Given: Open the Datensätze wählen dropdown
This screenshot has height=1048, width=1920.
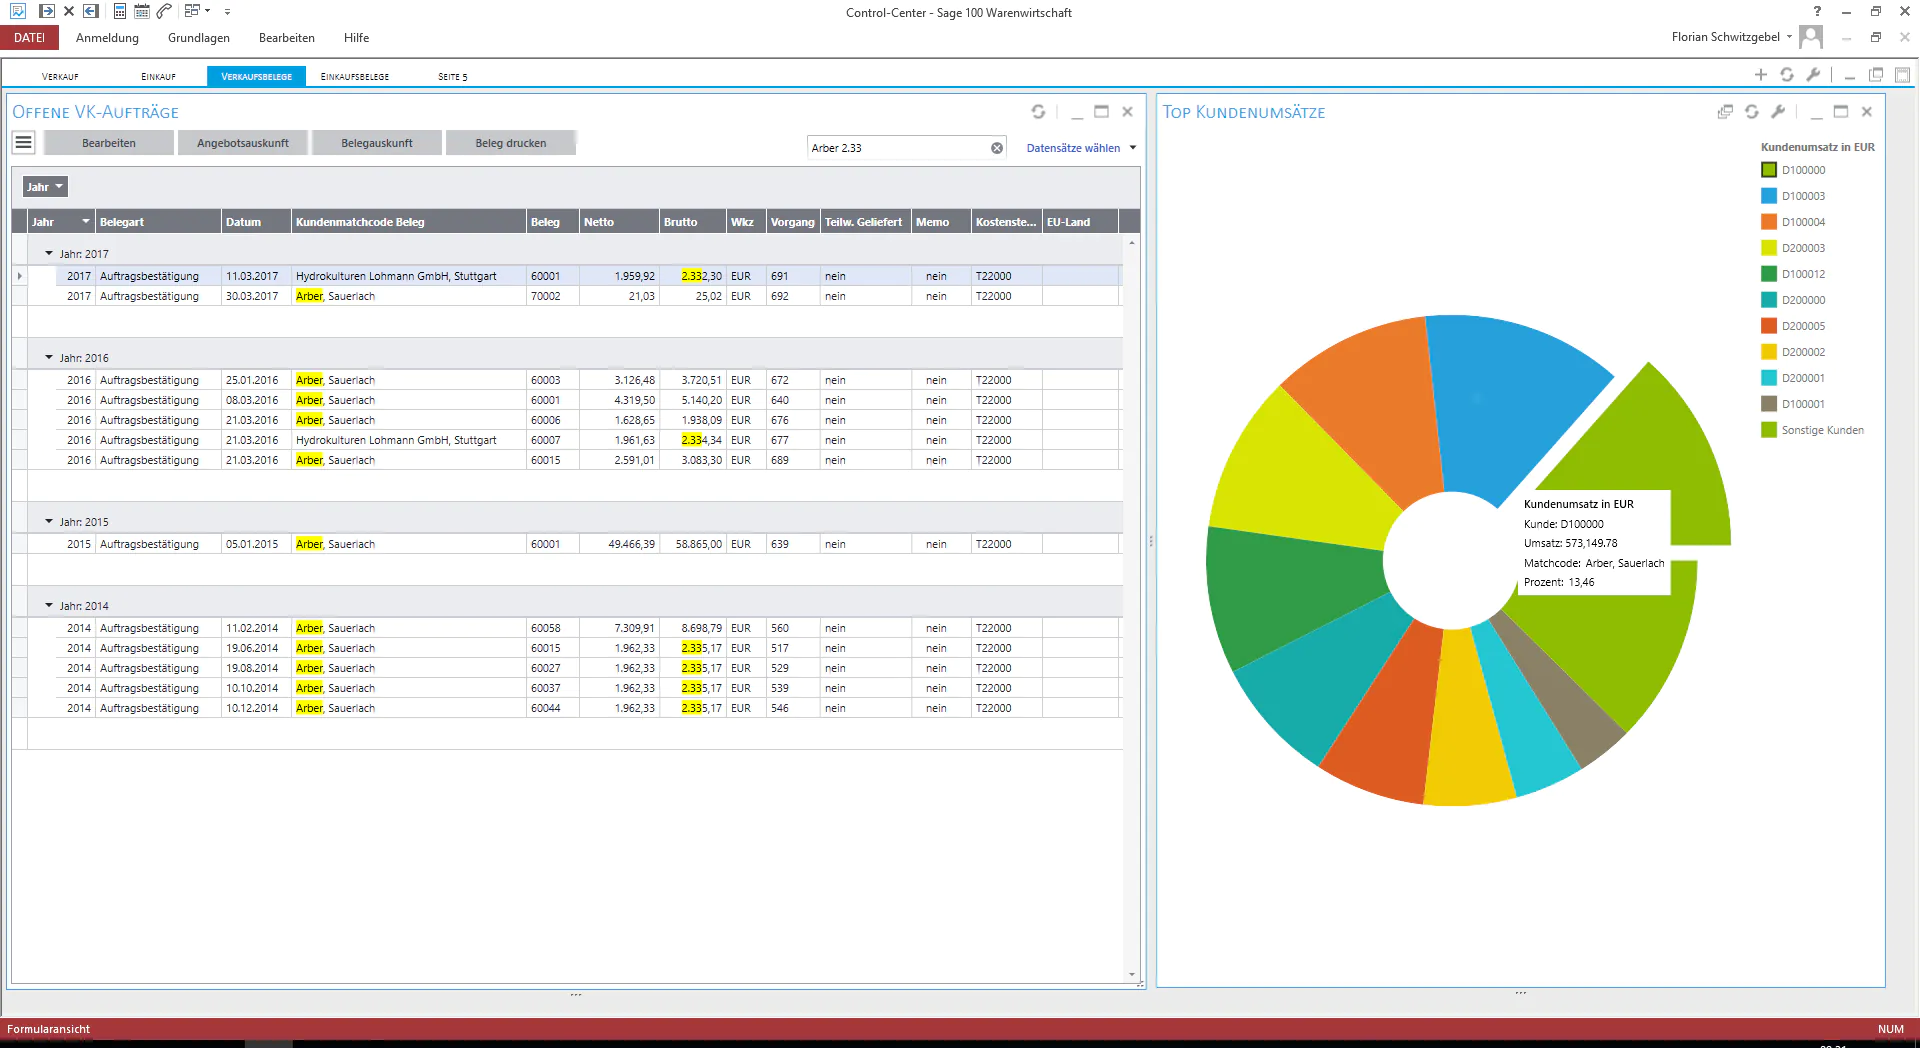Looking at the screenshot, I should [x=1081, y=148].
